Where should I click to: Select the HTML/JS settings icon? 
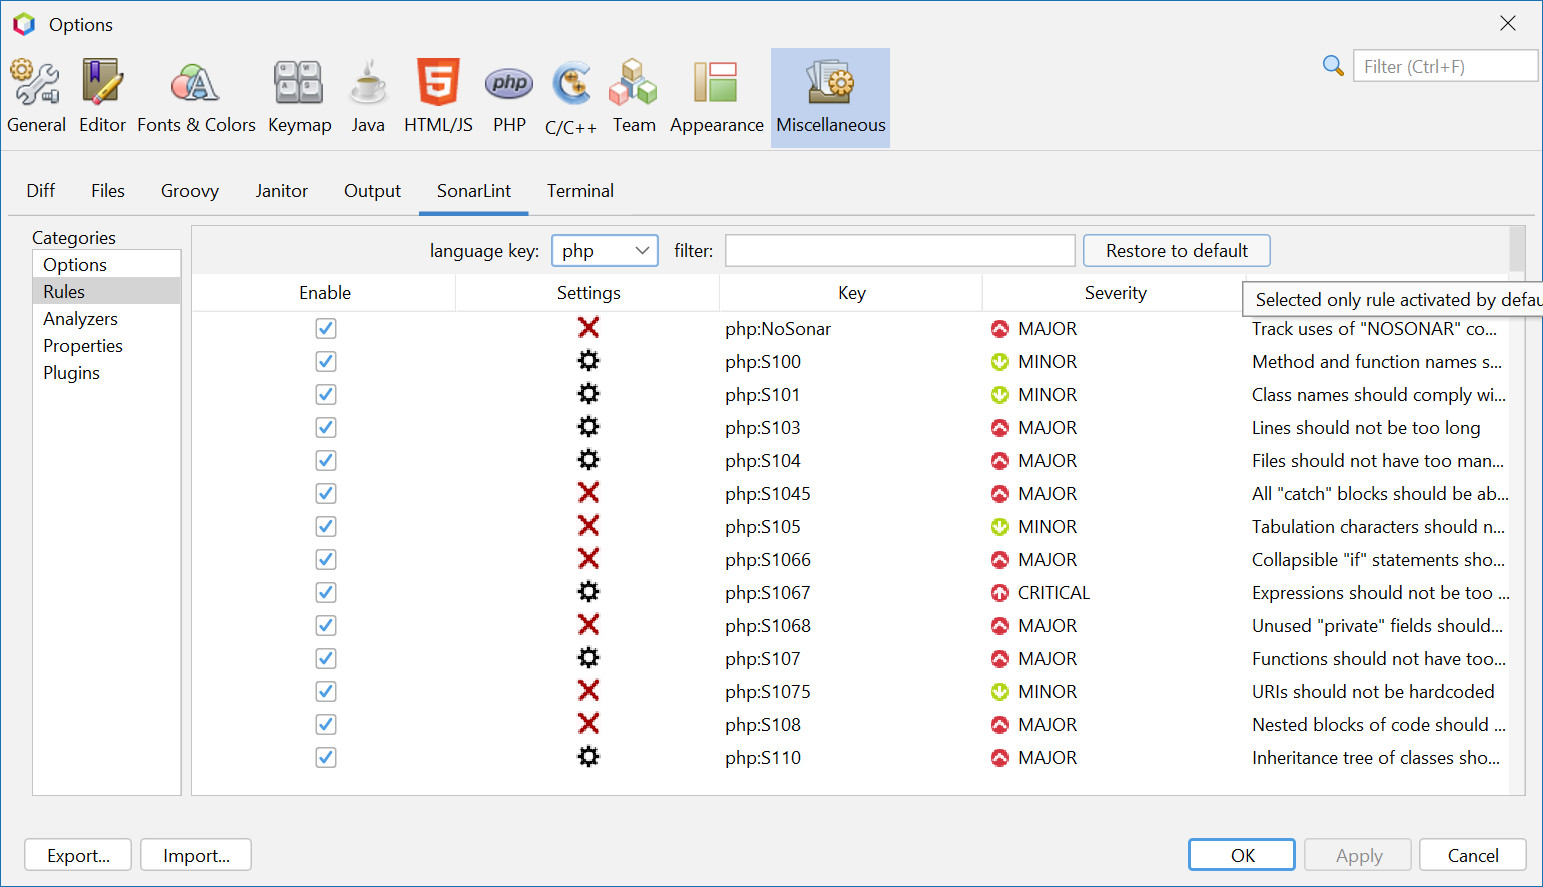438,84
